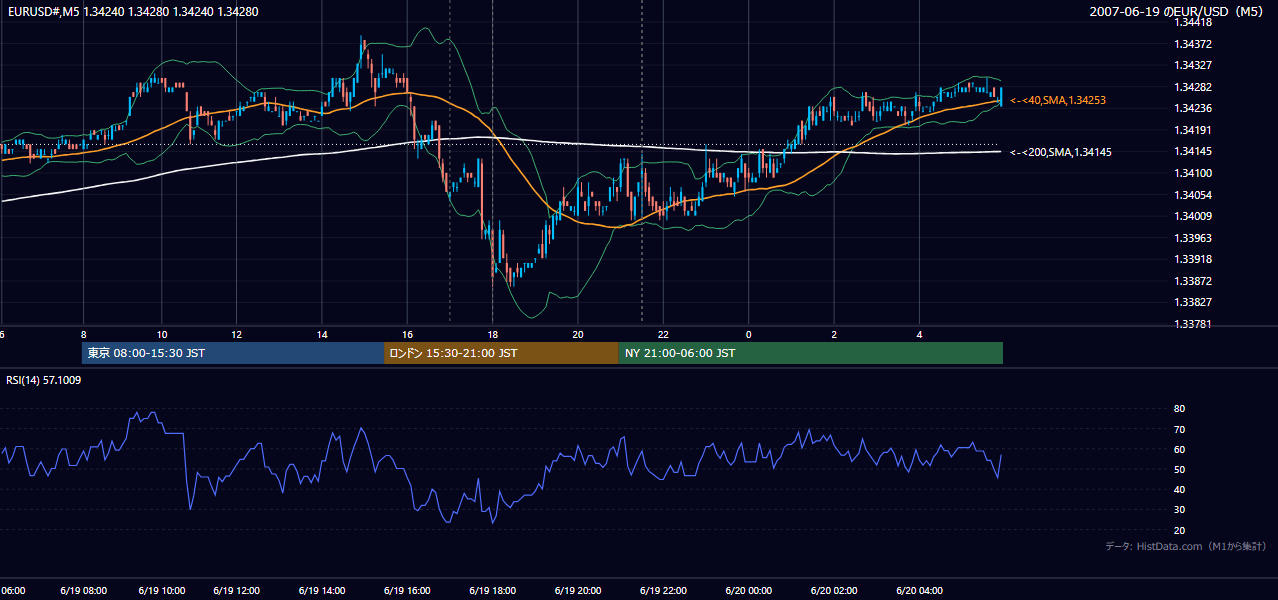
Task: Click the HistData.com data source credit
Action: pyautogui.click(x=1186, y=546)
